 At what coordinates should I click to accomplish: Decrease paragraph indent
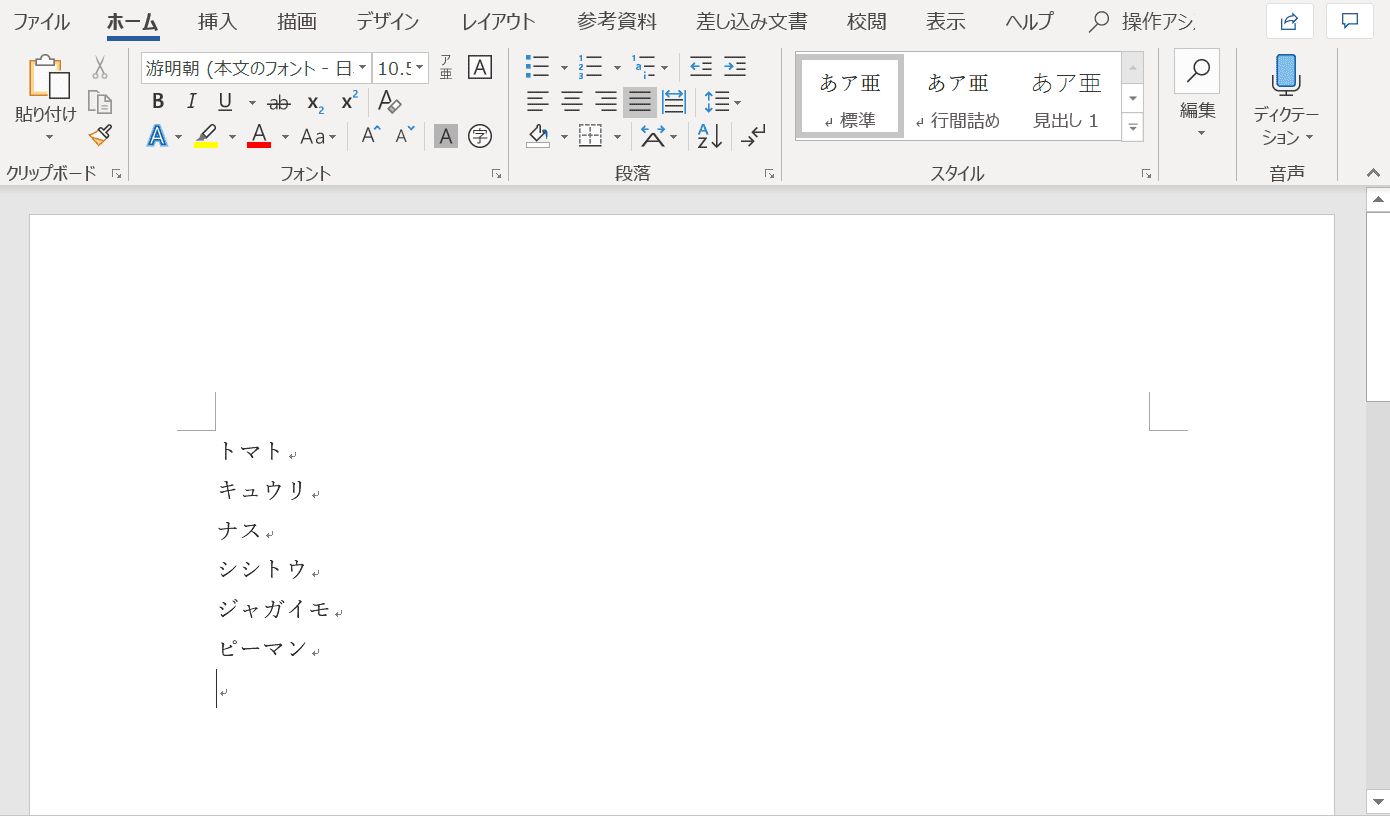click(x=701, y=68)
